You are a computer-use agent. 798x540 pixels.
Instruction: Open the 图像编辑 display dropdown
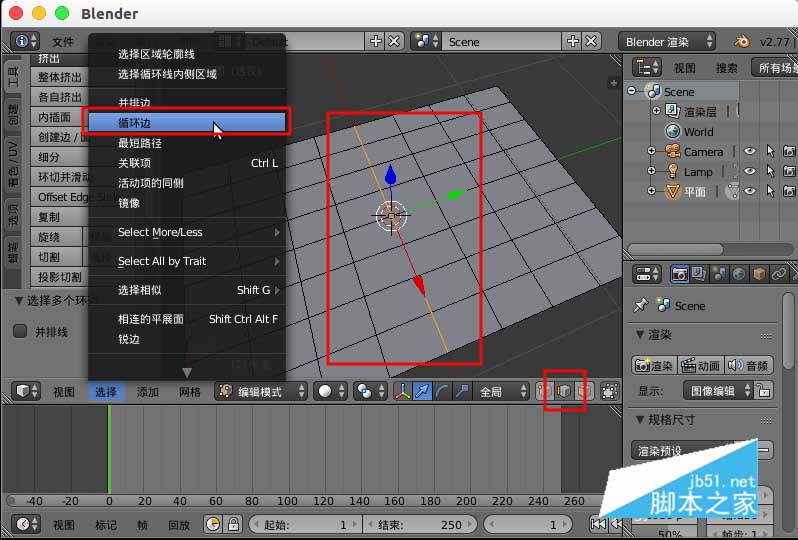(x=718, y=390)
